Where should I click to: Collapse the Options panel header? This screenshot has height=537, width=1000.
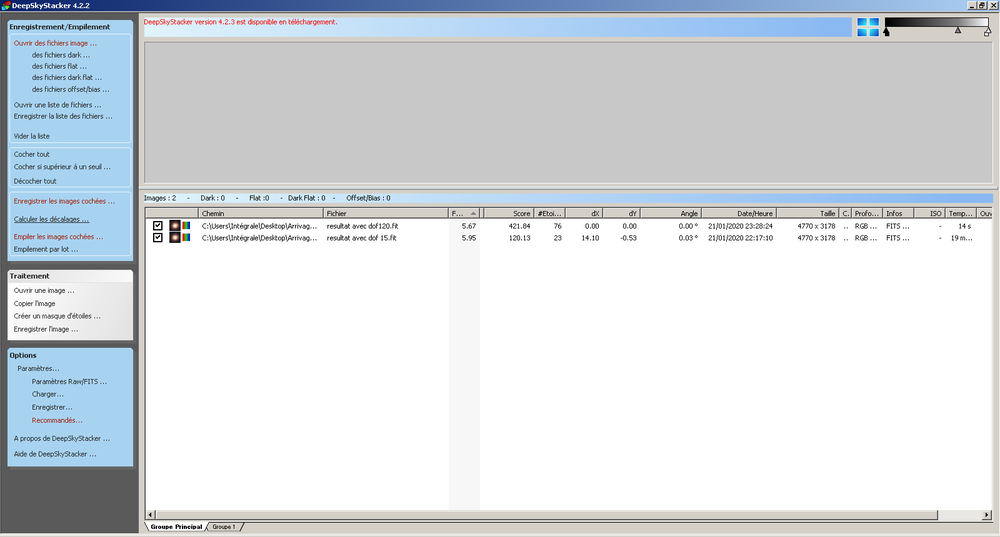point(70,355)
